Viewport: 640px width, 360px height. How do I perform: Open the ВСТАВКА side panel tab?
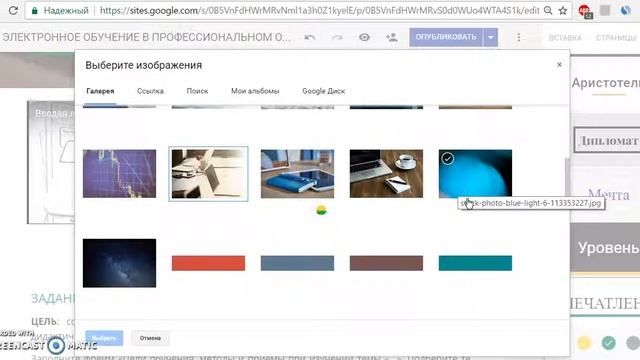pos(565,38)
